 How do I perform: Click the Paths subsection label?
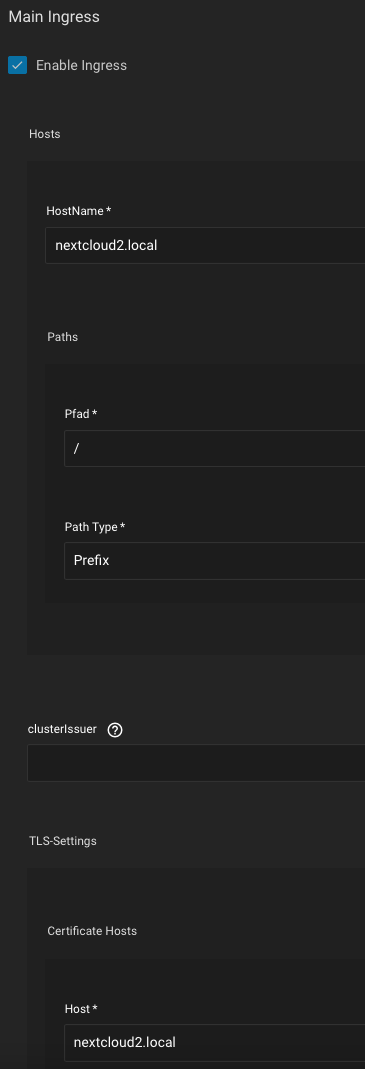click(63, 337)
